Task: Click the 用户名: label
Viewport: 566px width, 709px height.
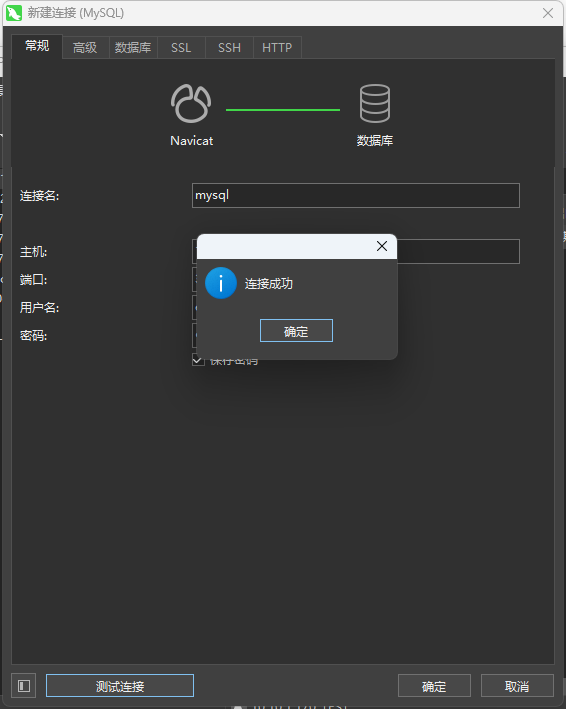Action: [x=39, y=308]
